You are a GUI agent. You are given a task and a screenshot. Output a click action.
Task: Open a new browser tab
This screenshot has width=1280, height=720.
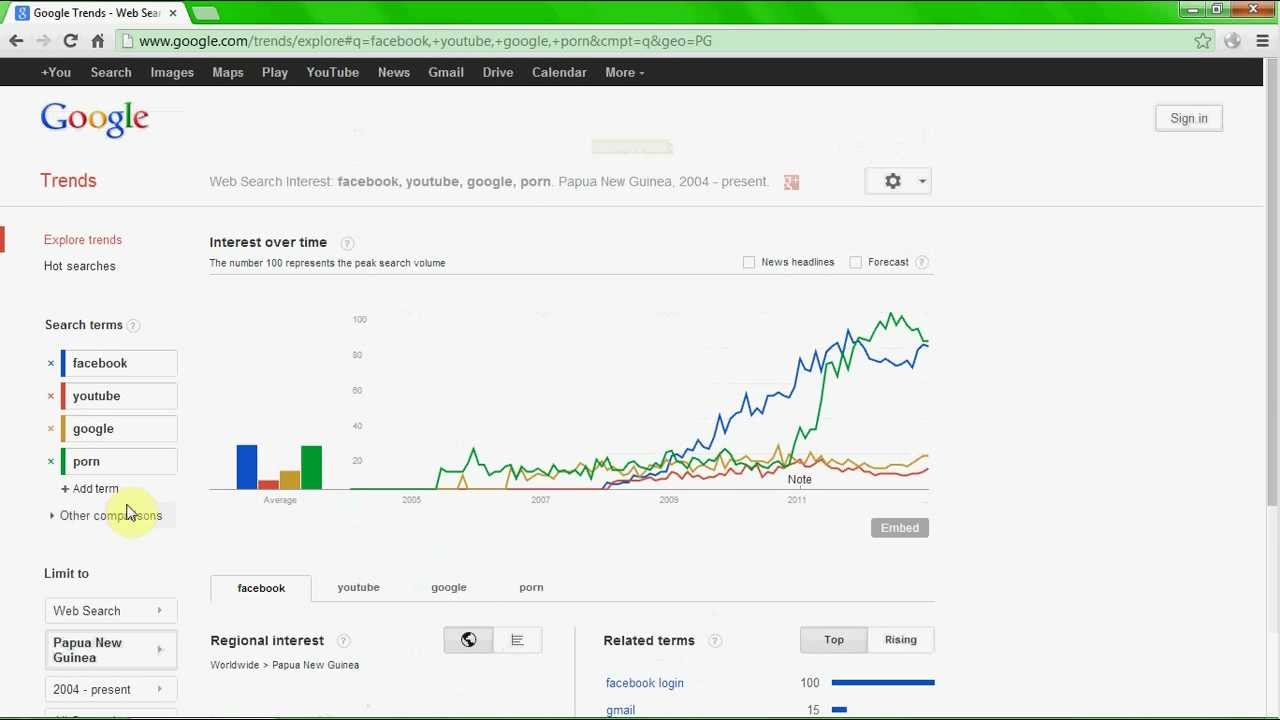point(205,13)
